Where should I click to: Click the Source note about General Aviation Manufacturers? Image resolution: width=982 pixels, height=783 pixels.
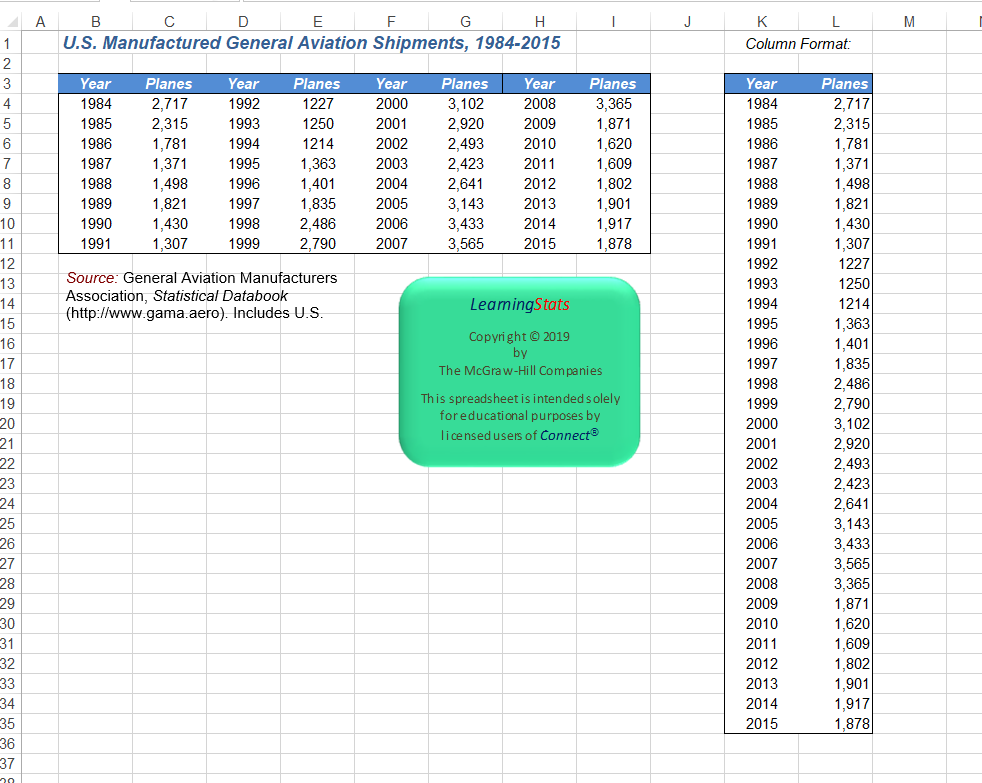201,295
